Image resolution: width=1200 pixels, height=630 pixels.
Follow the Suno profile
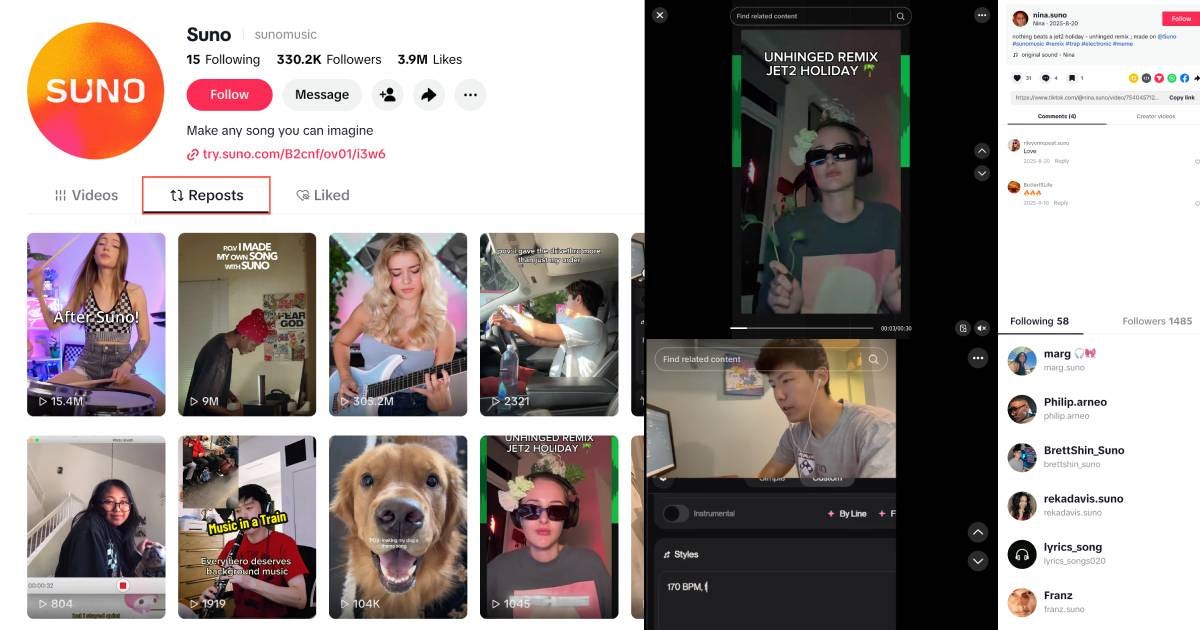click(229, 95)
